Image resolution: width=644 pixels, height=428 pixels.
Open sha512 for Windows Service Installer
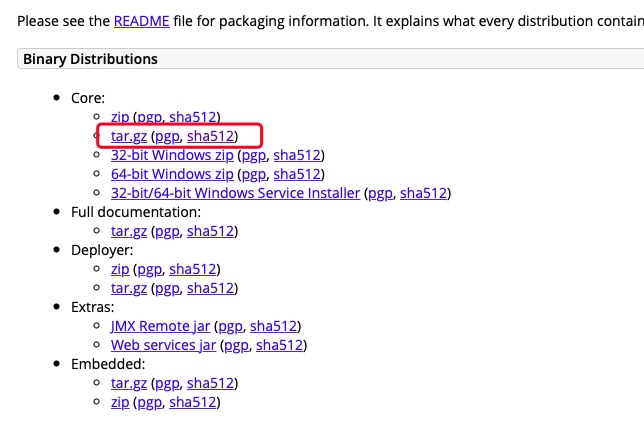tap(423, 193)
